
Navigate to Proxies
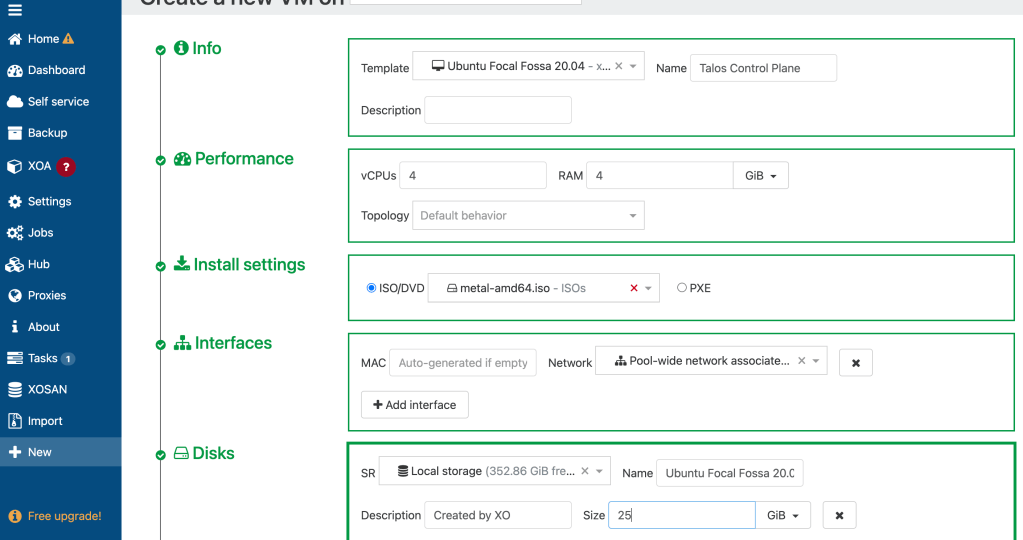pos(46,296)
